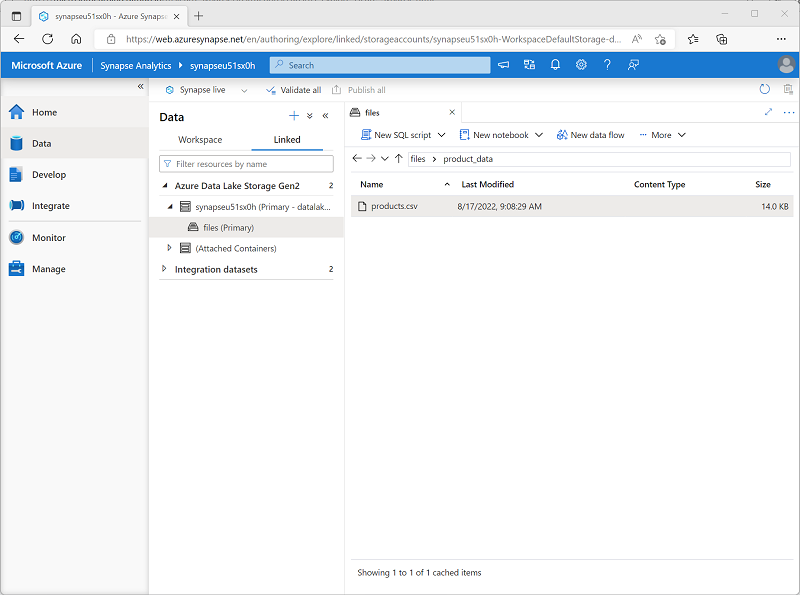Click the browser refresh button
The width and height of the screenshot is (800, 595).
click(47, 39)
